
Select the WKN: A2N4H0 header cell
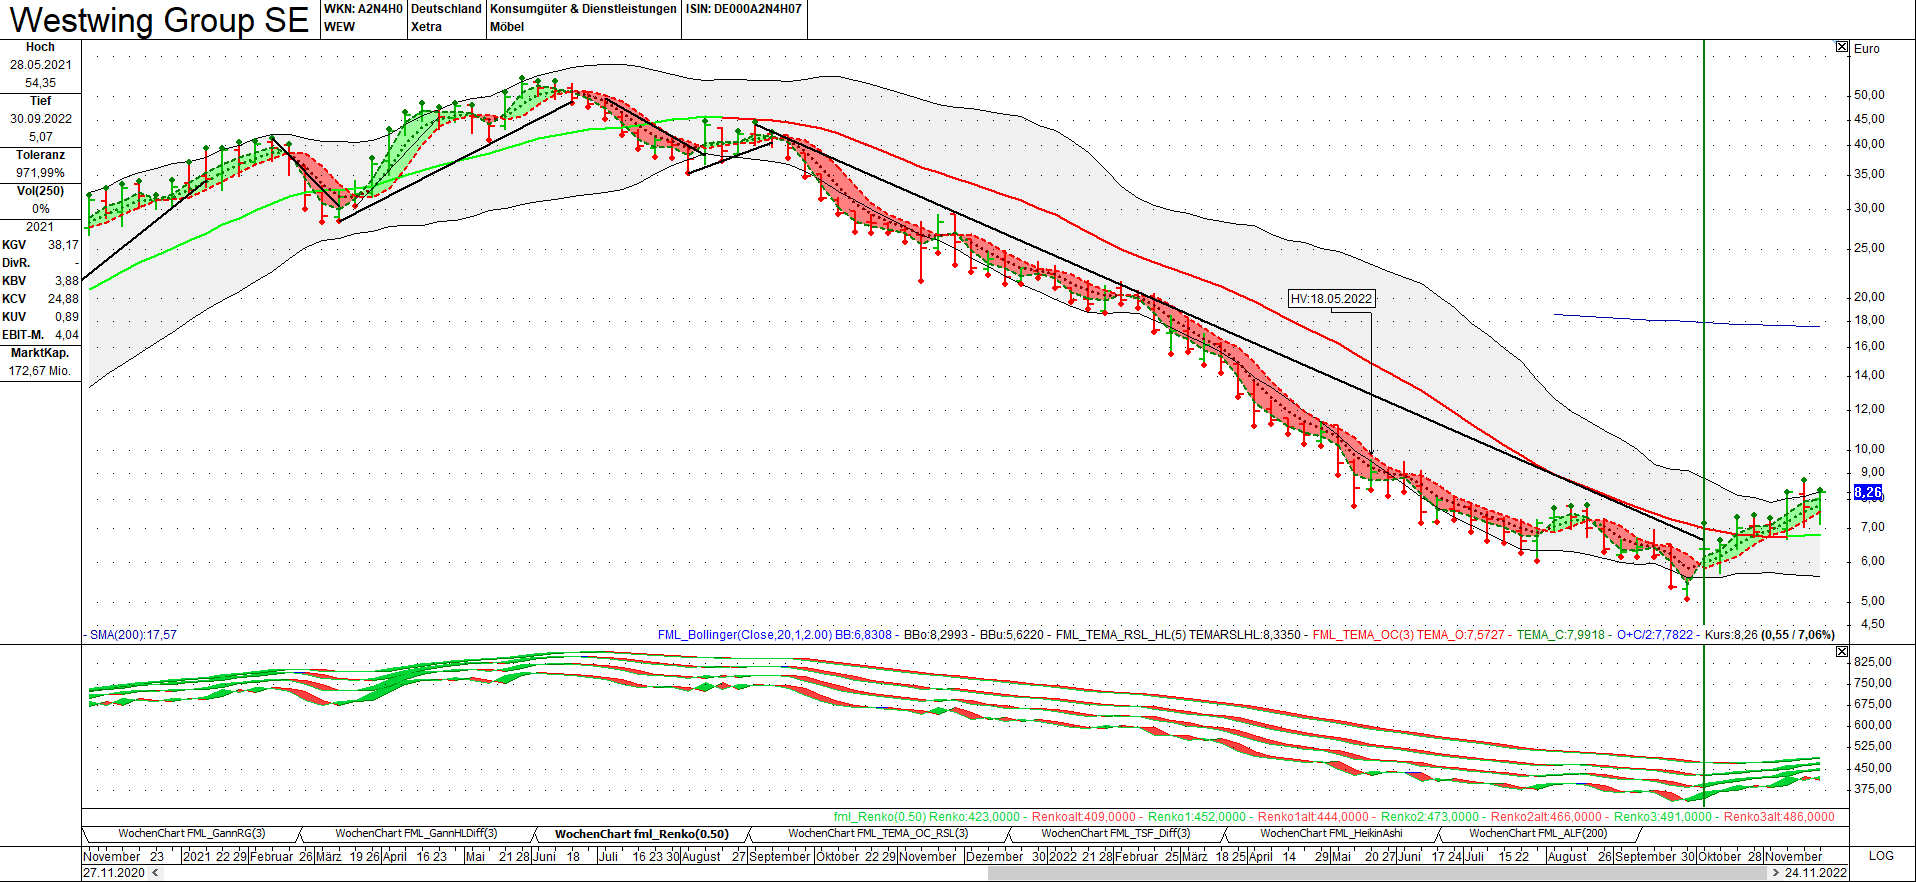(x=363, y=9)
